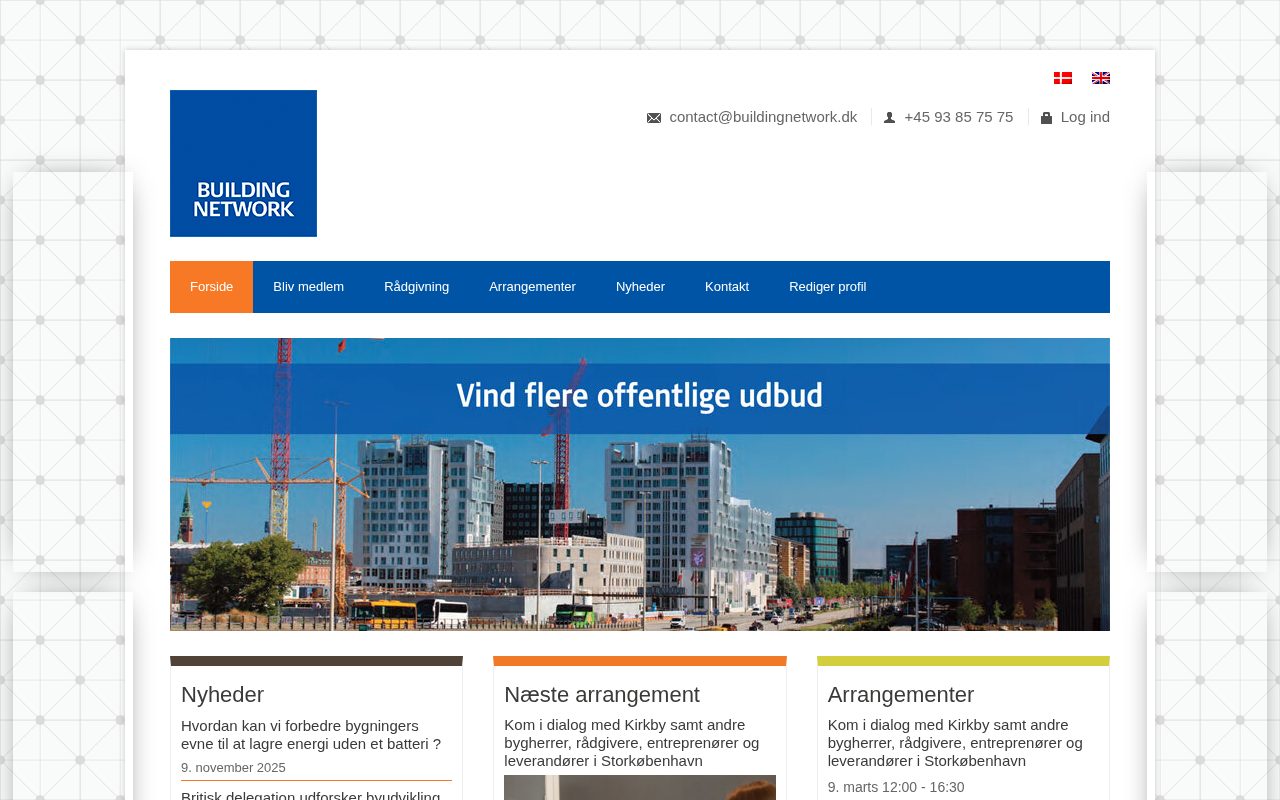Go to the Forside menu item
This screenshot has width=1280, height=800.
(x=211, y=287)
